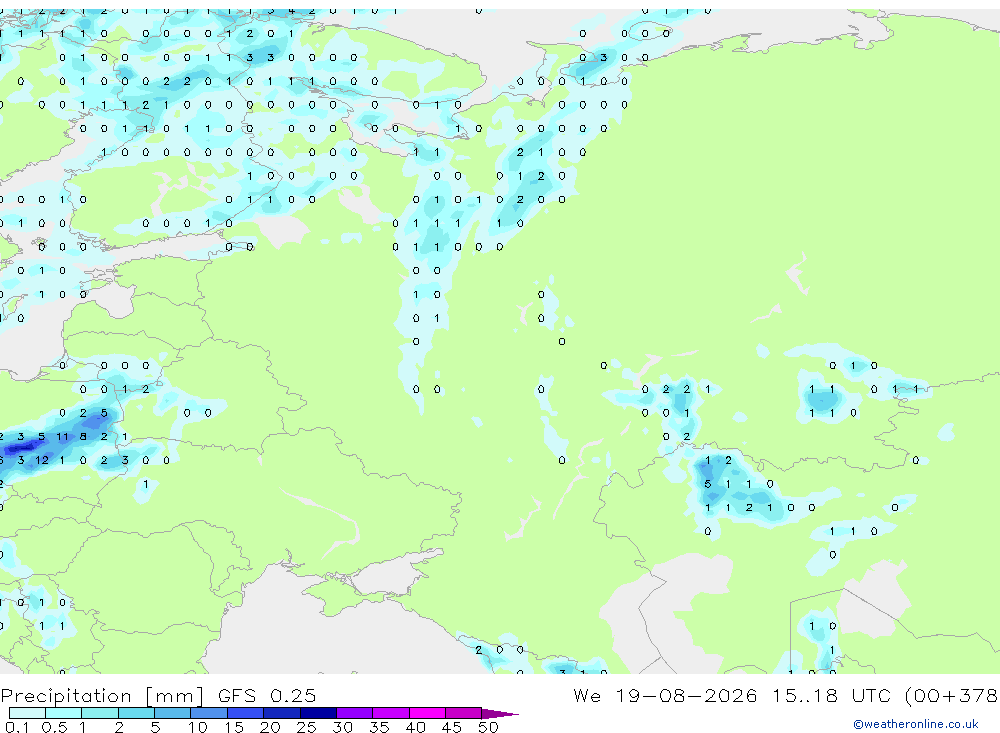Screen dimensions: 1000x733
Task: Select the 20–25 mm legend color swatch
Action: (x=281, y=713)
